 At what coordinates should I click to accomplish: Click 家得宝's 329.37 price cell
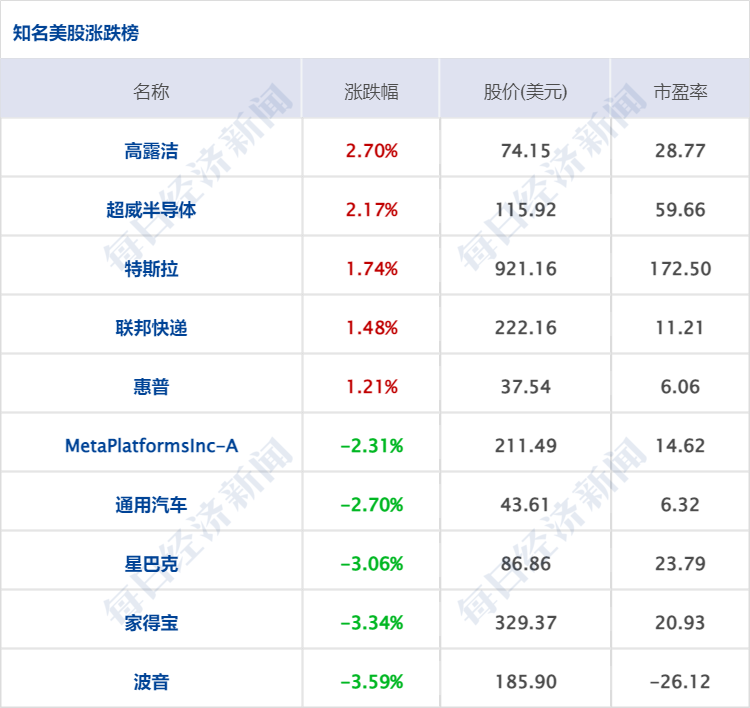pos(525,623)
